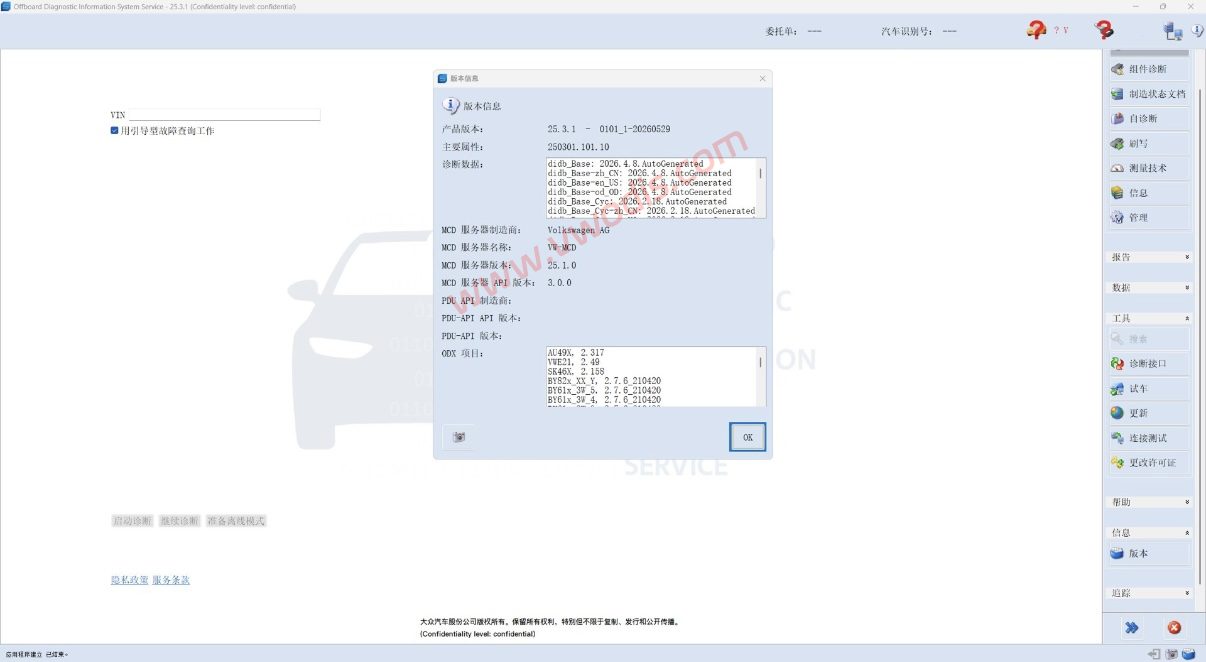Expand the 数据 (data) section
Screen dimensions: 1206x662
pyautogui.click(x=1151, y=287)
